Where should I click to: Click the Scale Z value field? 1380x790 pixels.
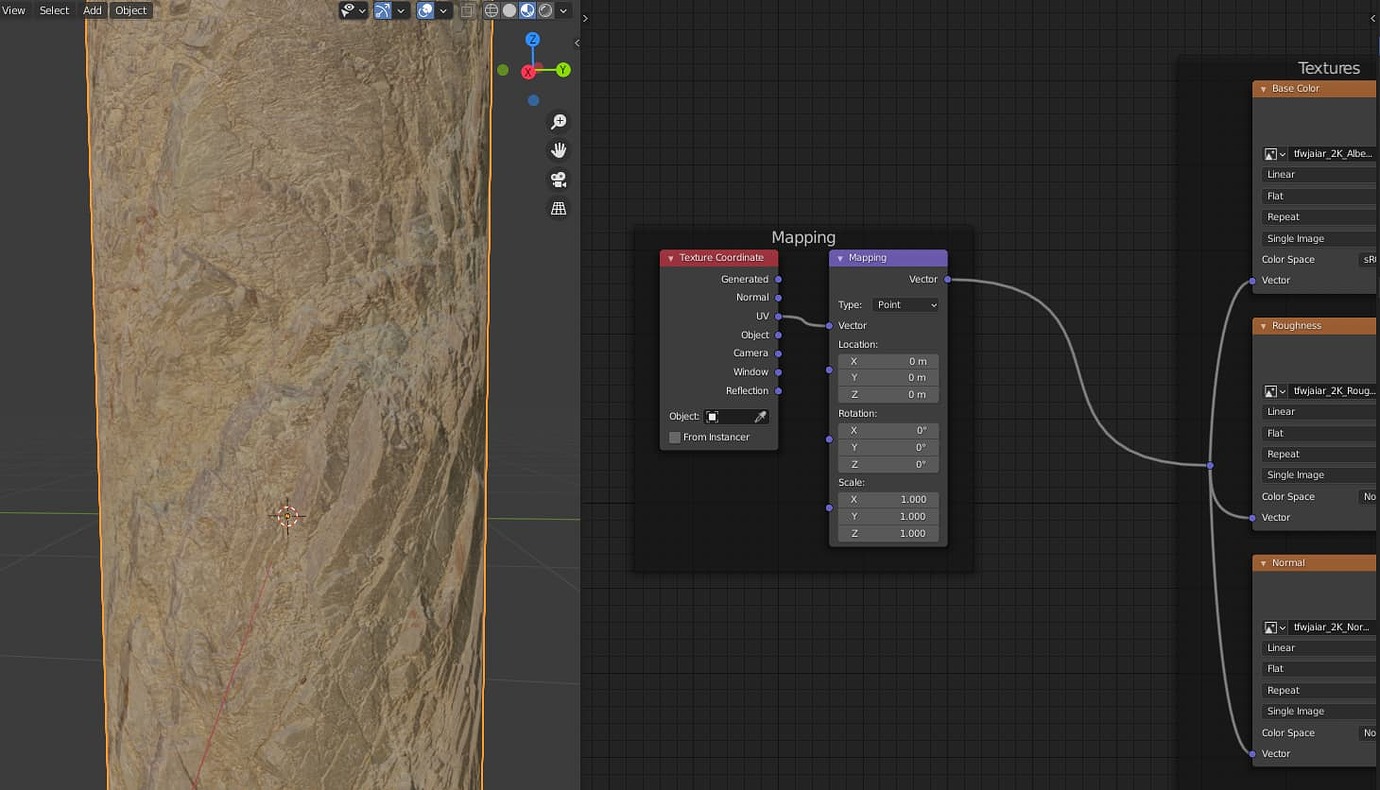tap(888, 533)
